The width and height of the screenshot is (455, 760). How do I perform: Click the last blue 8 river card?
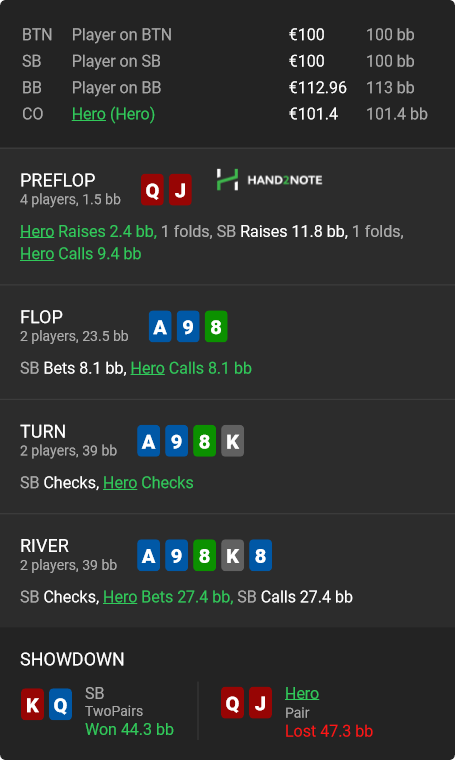(x=261, y=555)
